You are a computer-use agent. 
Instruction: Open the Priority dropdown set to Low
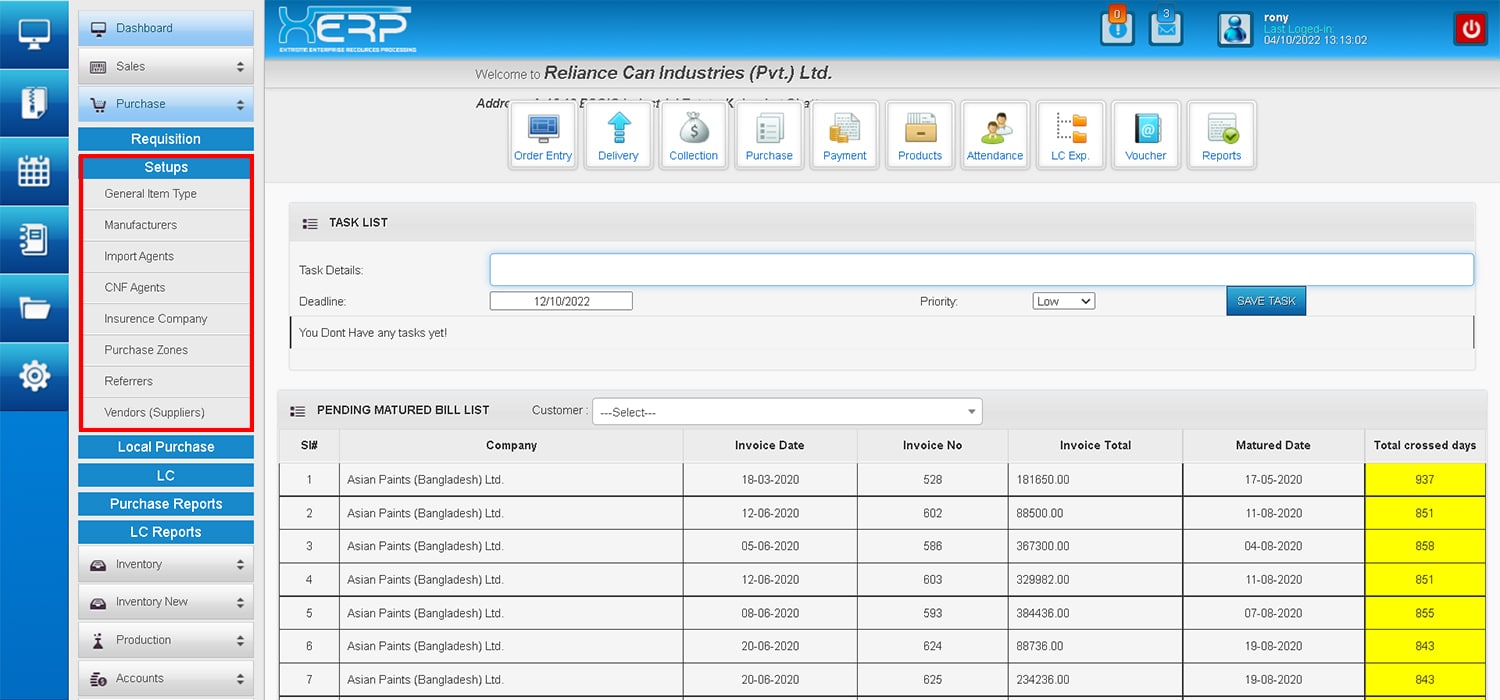[x=1063, y=301]
